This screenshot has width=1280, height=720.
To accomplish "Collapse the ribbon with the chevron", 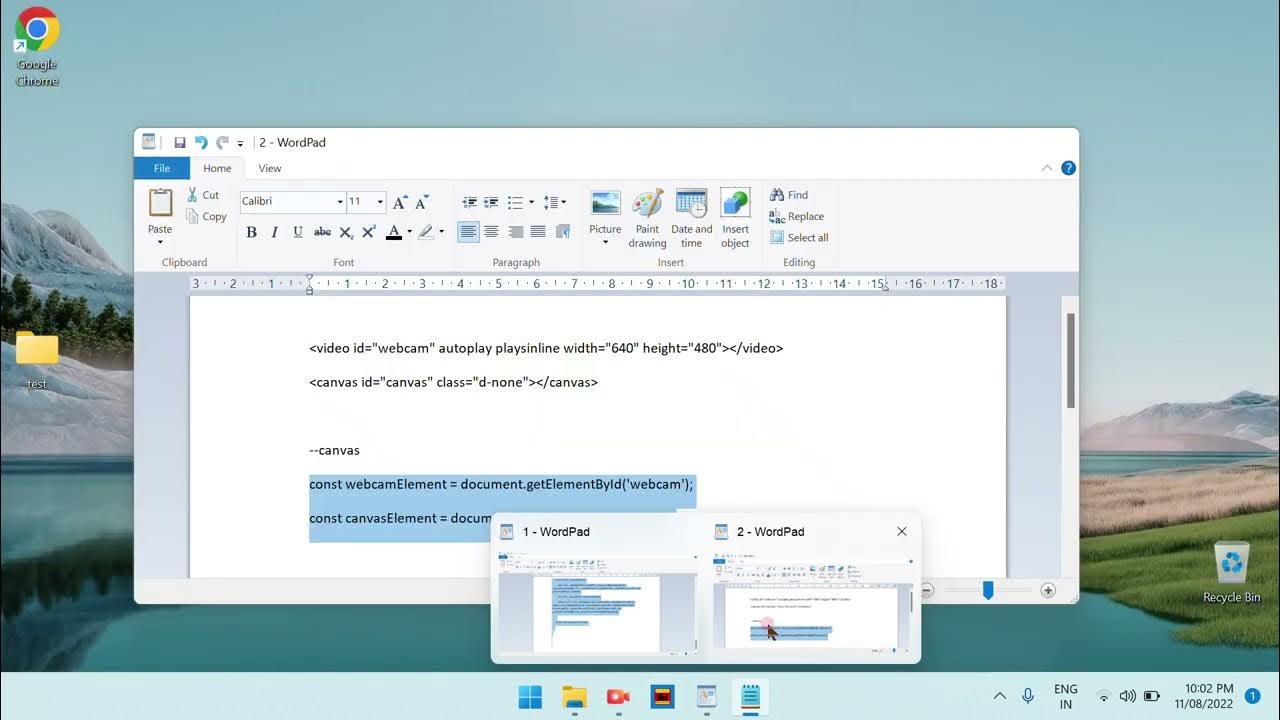I will [x=1047, y=168].
